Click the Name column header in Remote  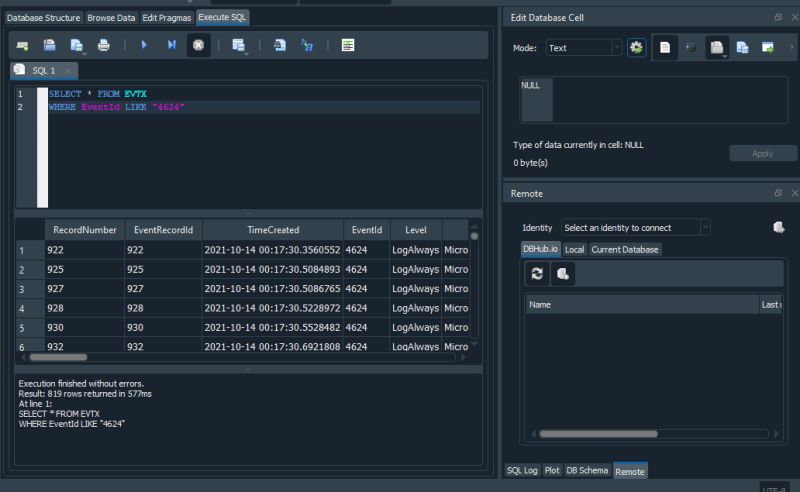tap(642, 305)
